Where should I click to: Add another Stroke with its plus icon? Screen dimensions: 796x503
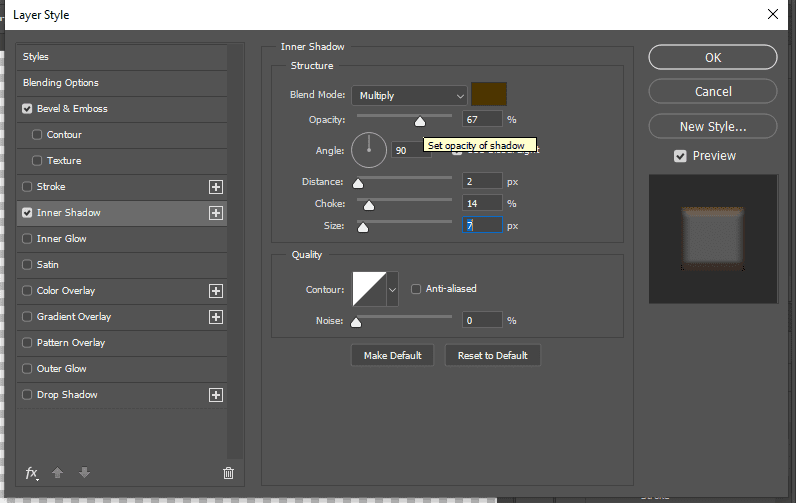(216, 187)
